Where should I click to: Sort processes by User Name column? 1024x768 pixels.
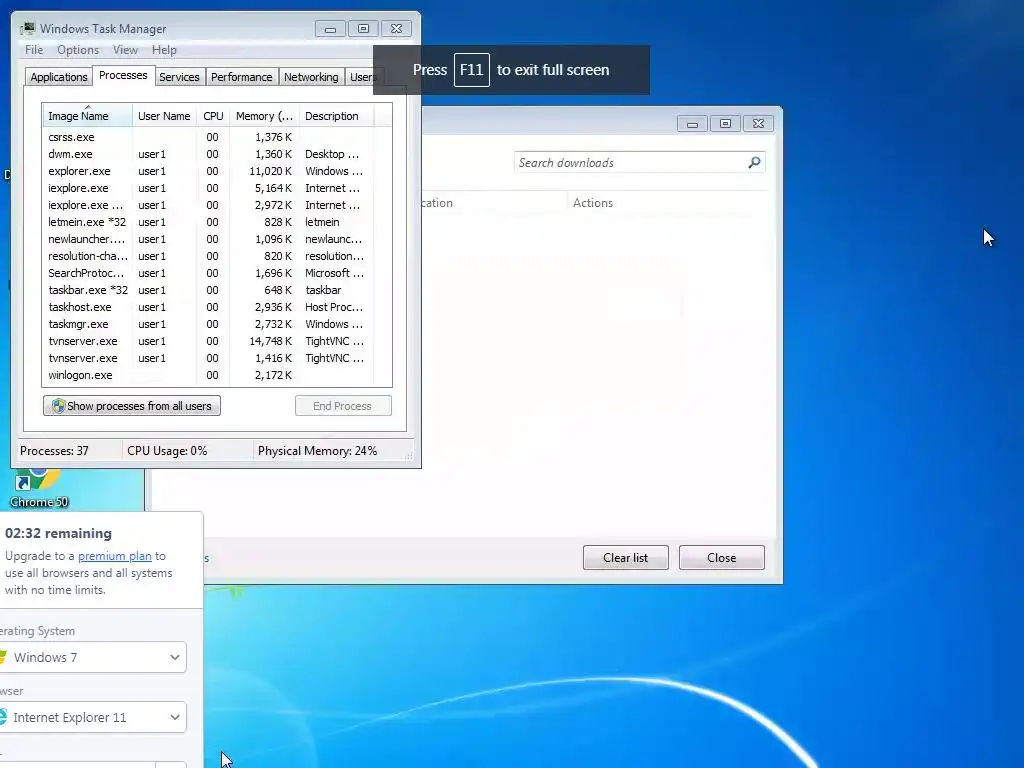[x=164, y=116]
